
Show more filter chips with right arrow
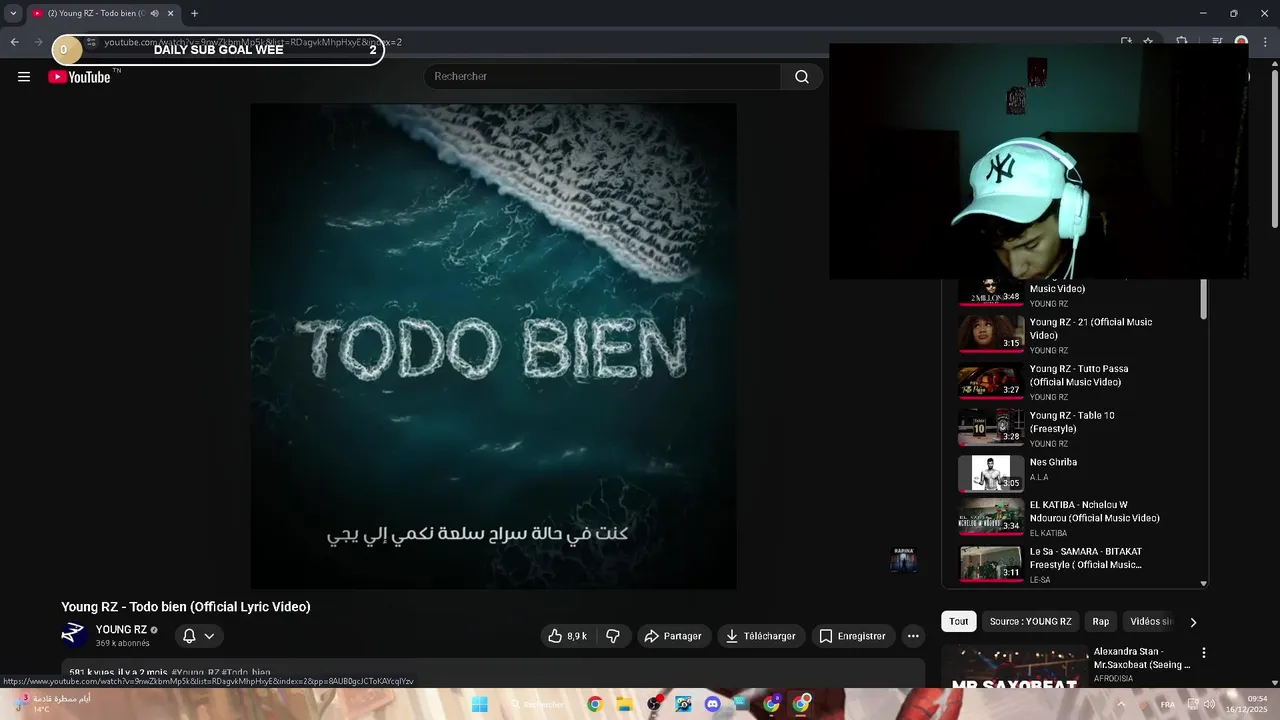point(1193,622)
